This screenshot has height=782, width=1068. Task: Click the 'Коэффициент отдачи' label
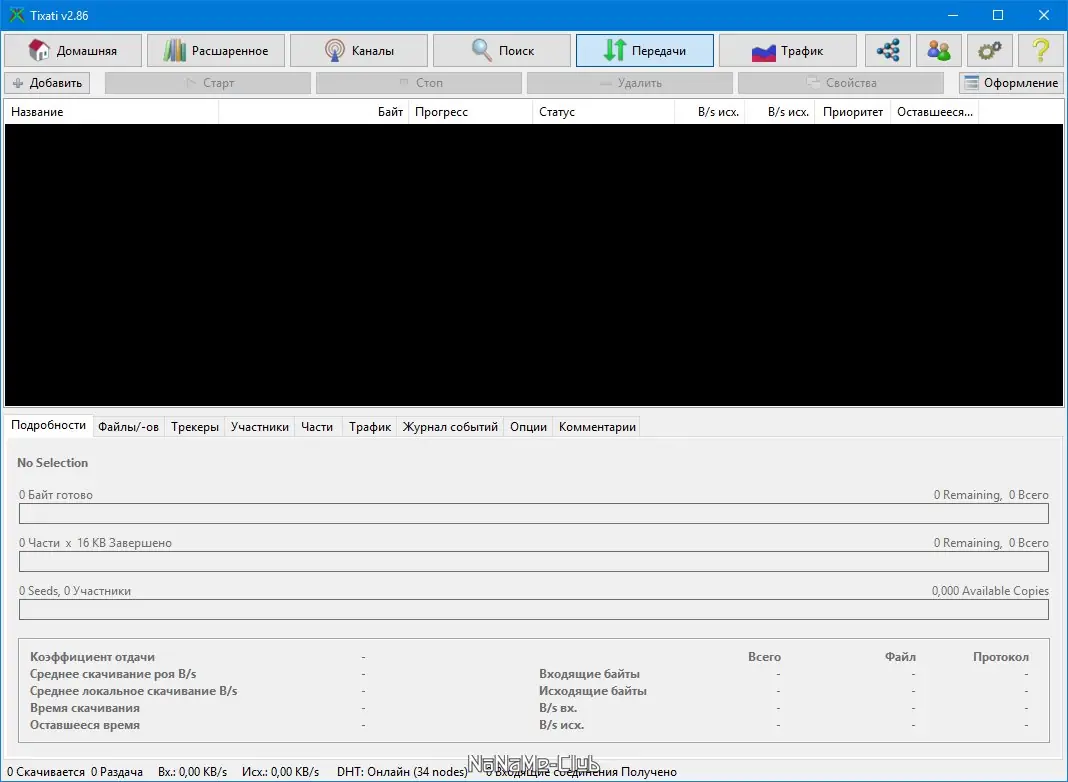(x=92, y=657)
